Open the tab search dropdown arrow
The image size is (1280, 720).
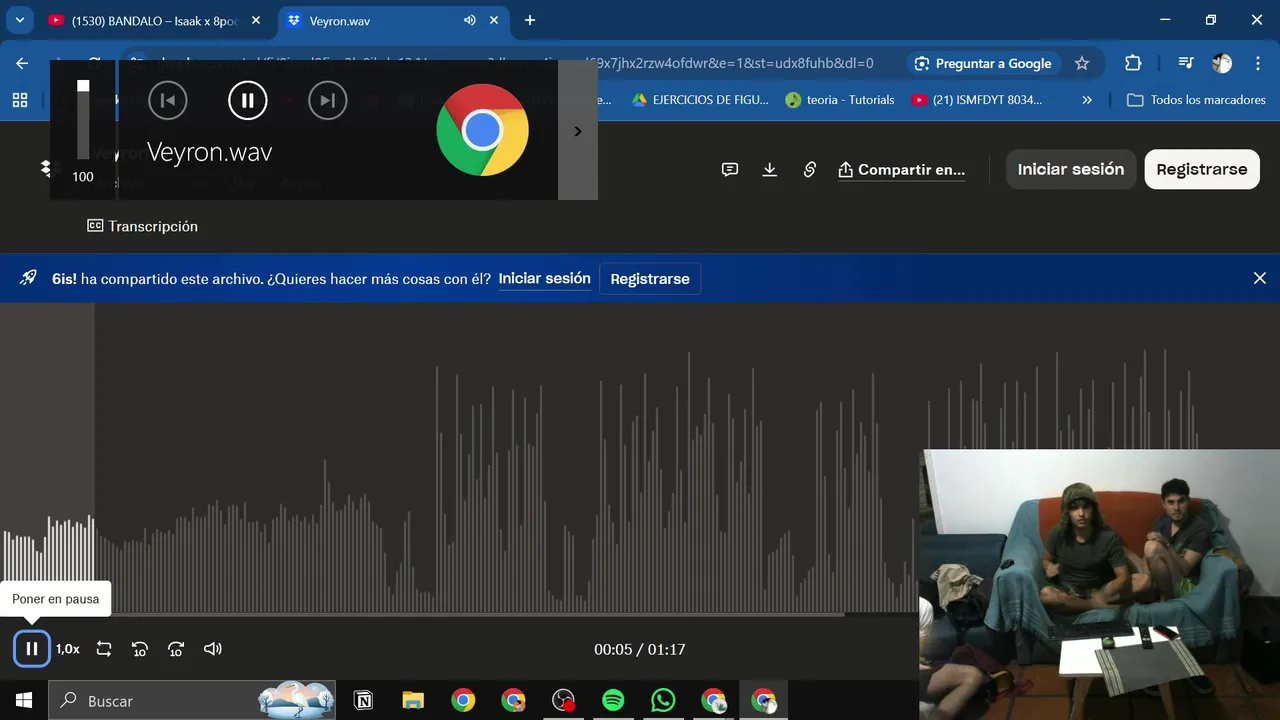(19, 20)
